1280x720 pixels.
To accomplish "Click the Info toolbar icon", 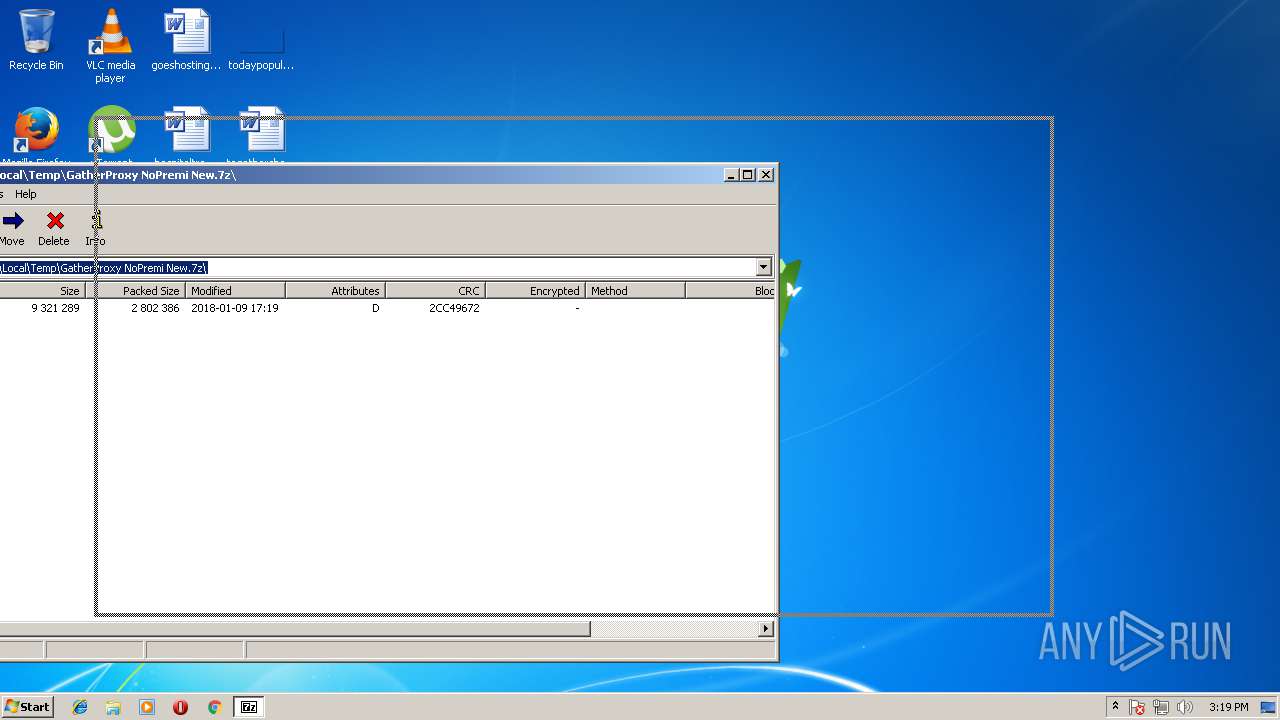I will 95,228.
